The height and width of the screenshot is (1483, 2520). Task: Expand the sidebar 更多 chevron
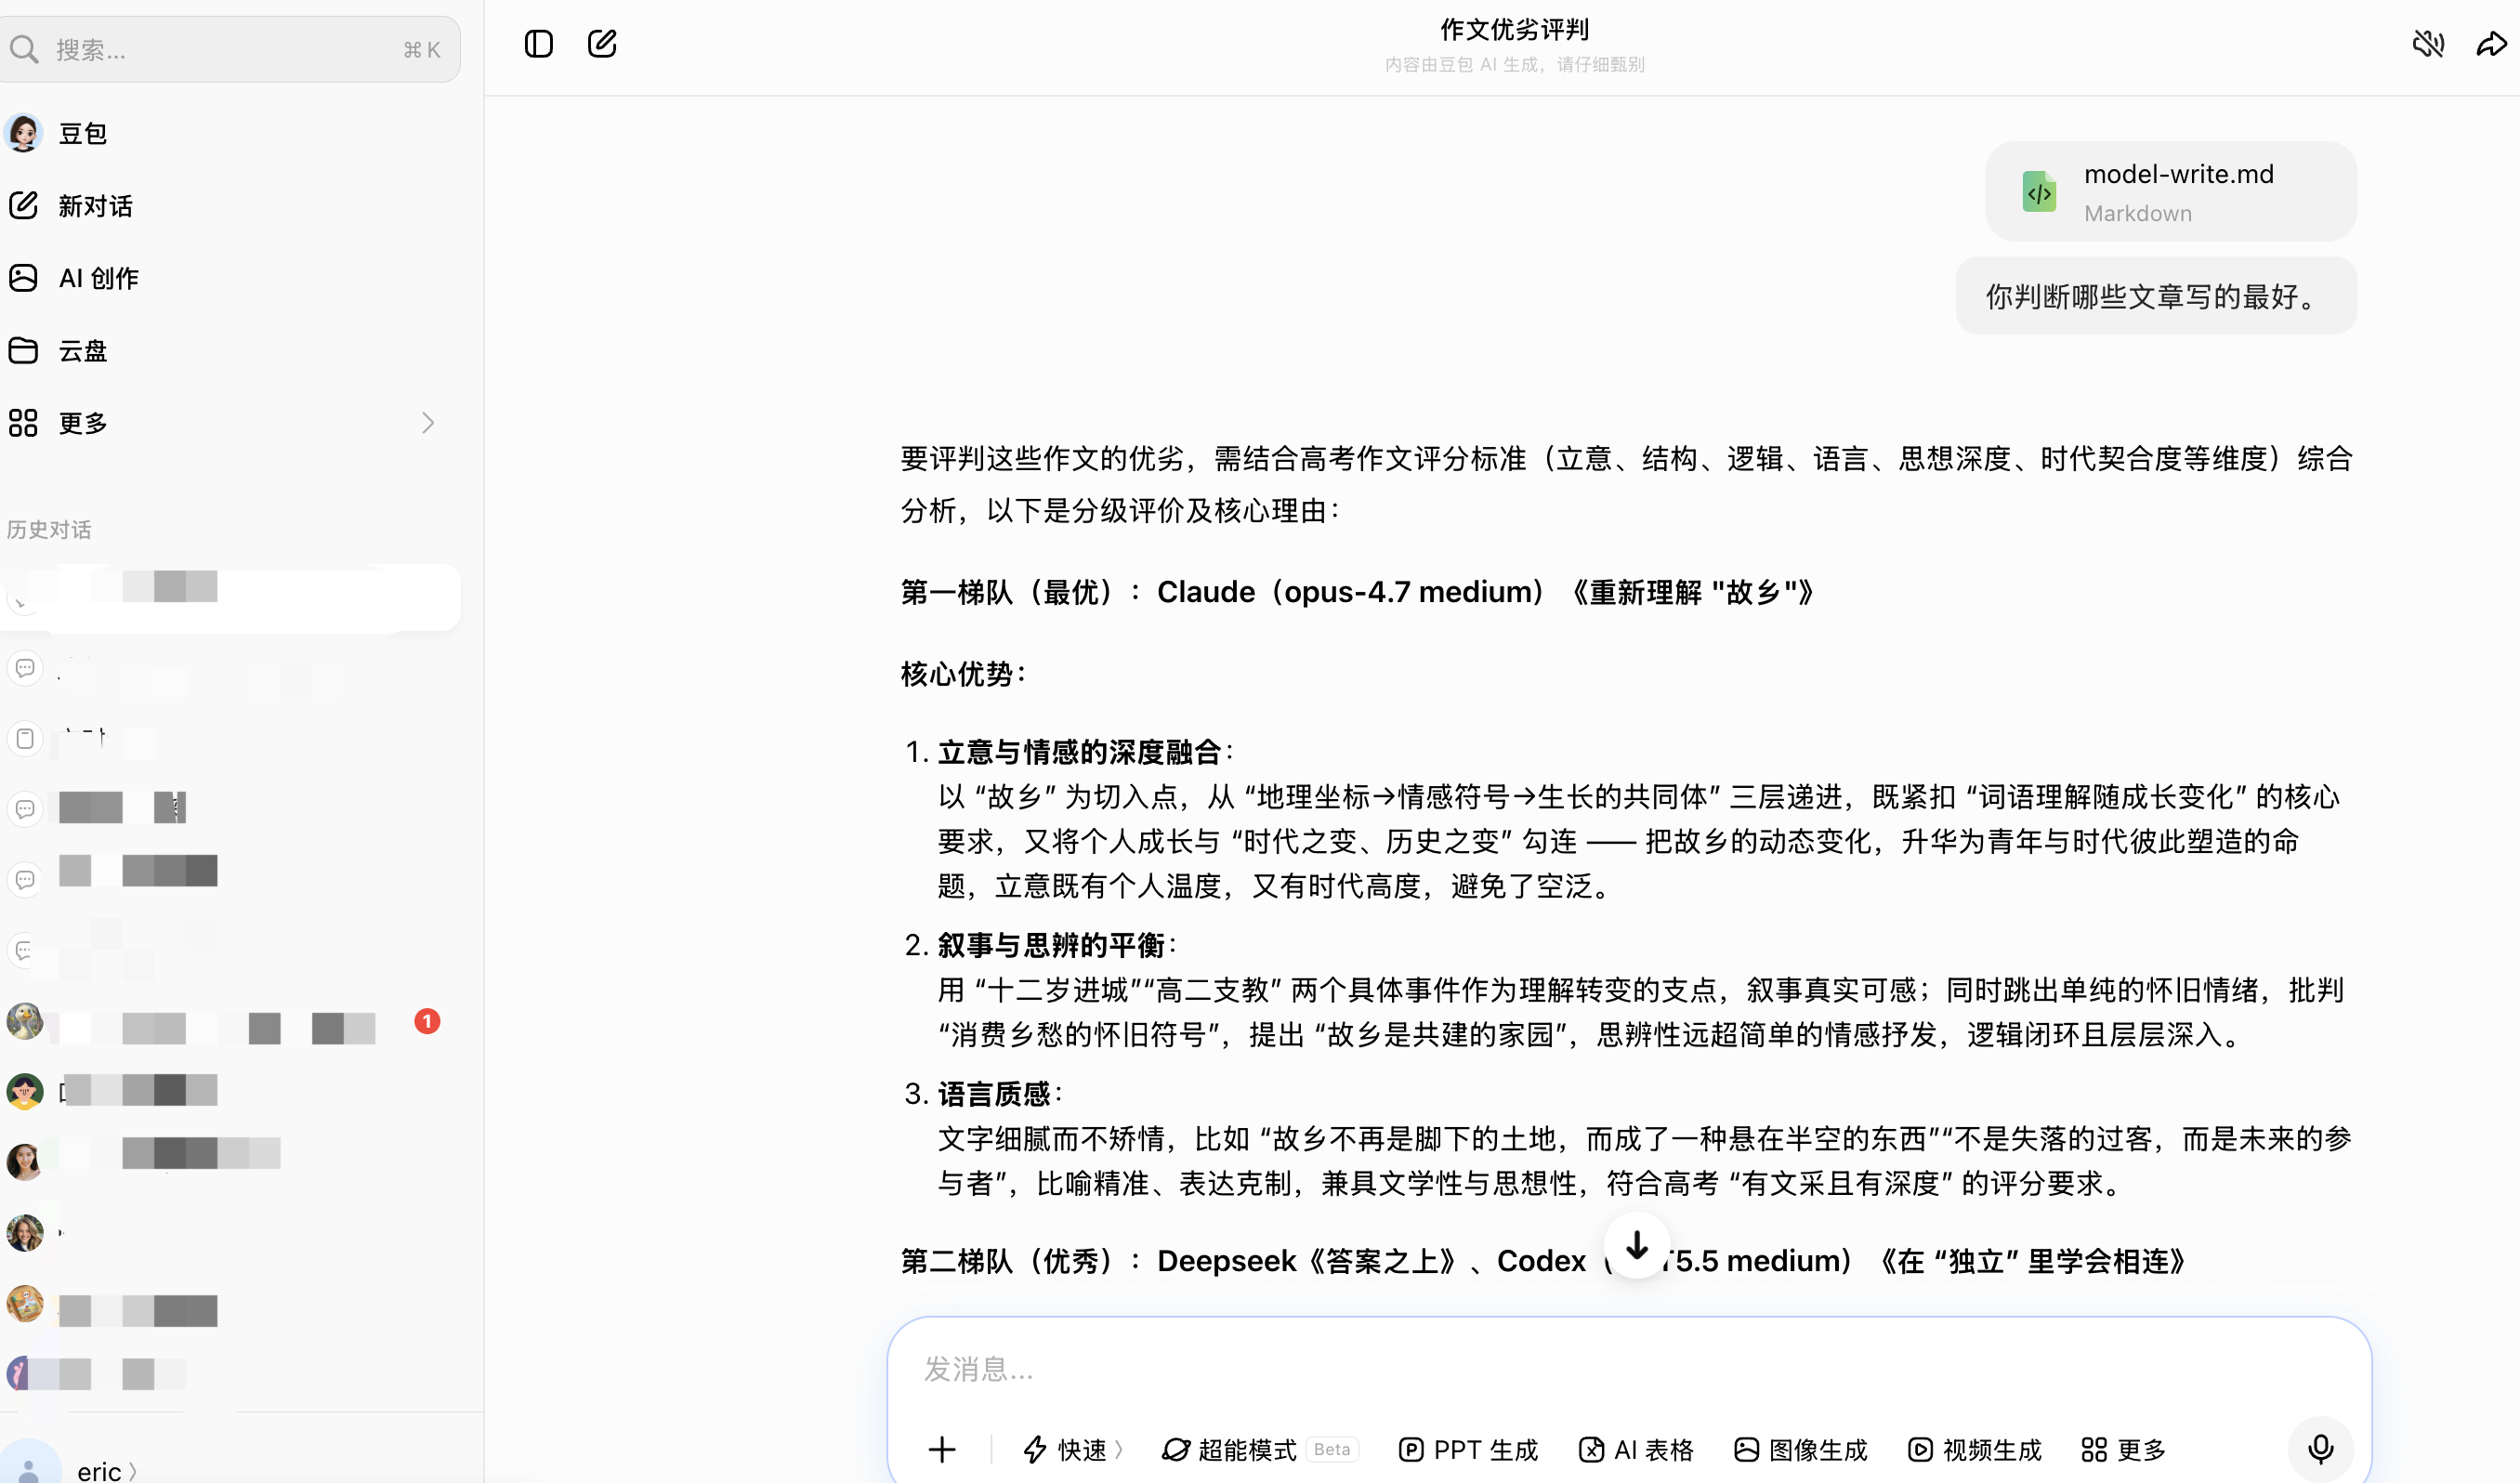click(x=428, y=423)
